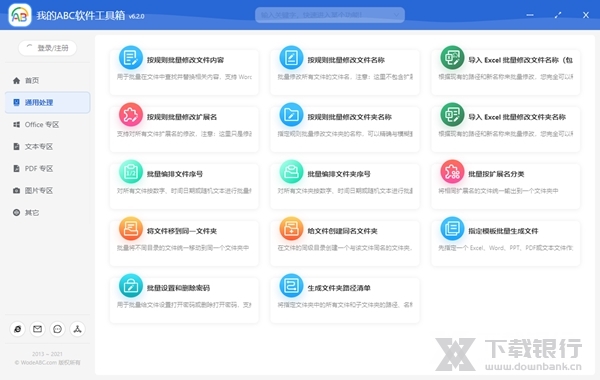This screenshot has width=600, height=380.
Task: Go to 文本专区 in sidebar
Action: (x=47, y=147)
